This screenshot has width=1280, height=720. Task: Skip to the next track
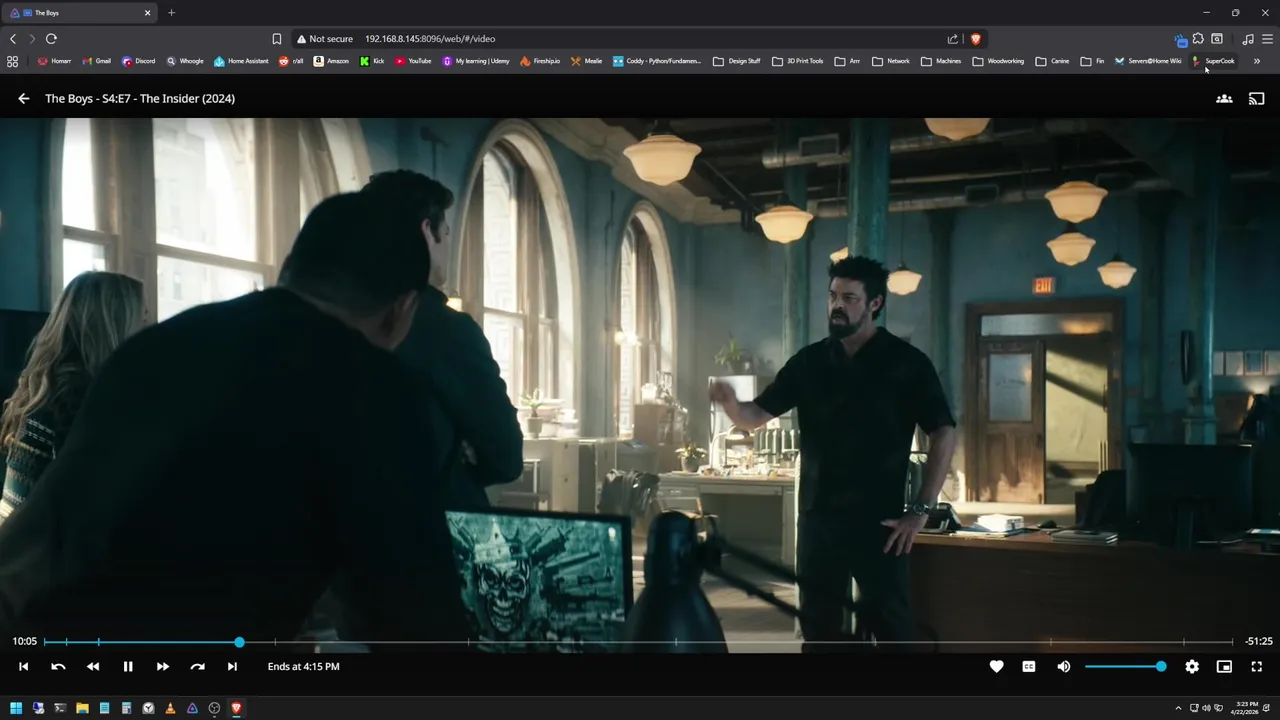(232, 666)
